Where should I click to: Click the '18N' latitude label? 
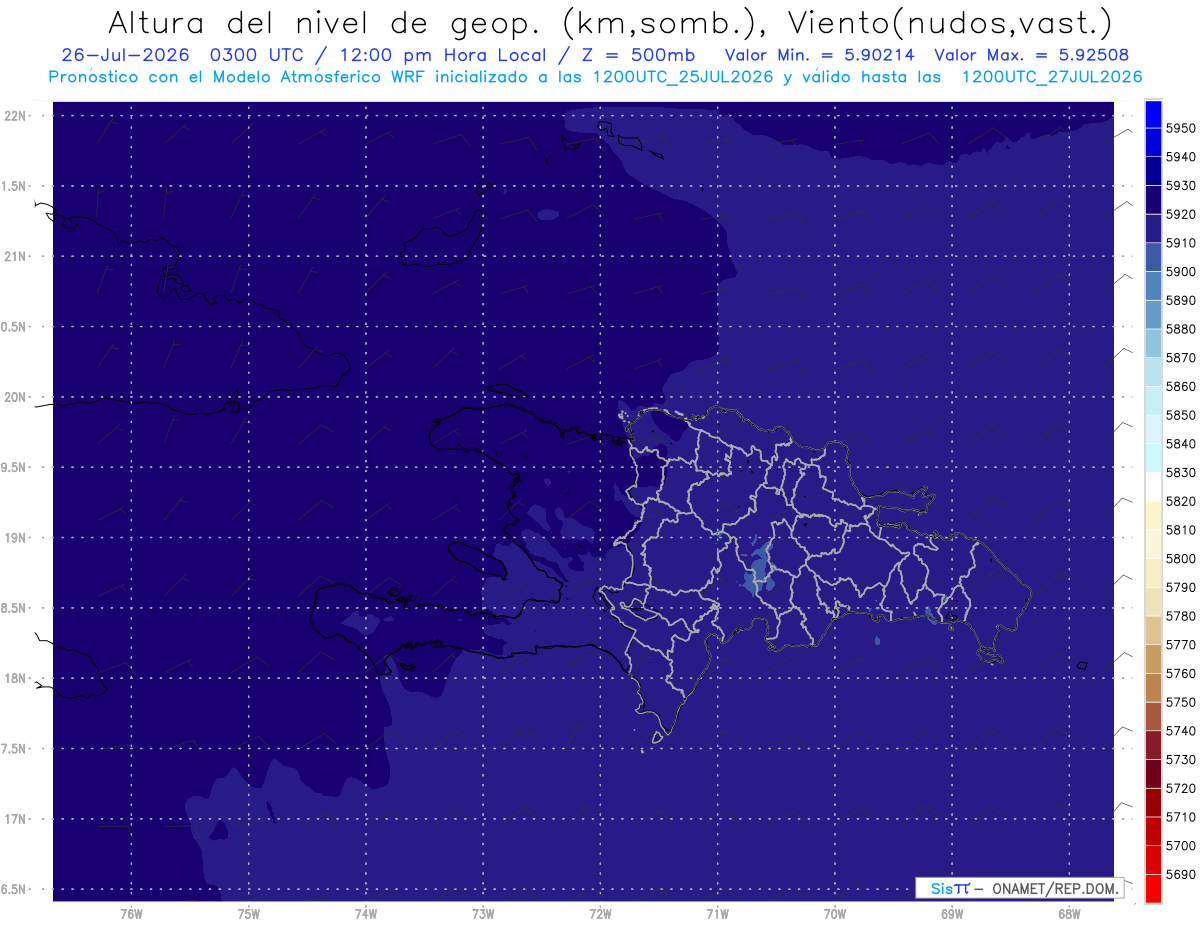tap(15, 678)
